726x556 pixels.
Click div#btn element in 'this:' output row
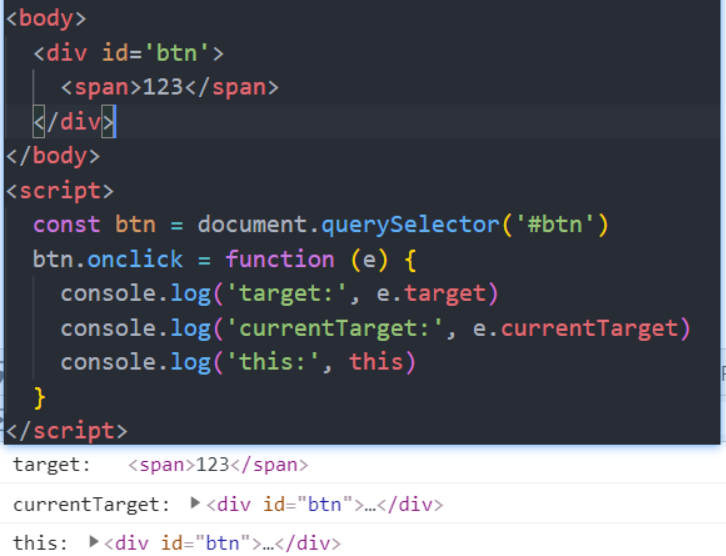(x=222, y=543)
